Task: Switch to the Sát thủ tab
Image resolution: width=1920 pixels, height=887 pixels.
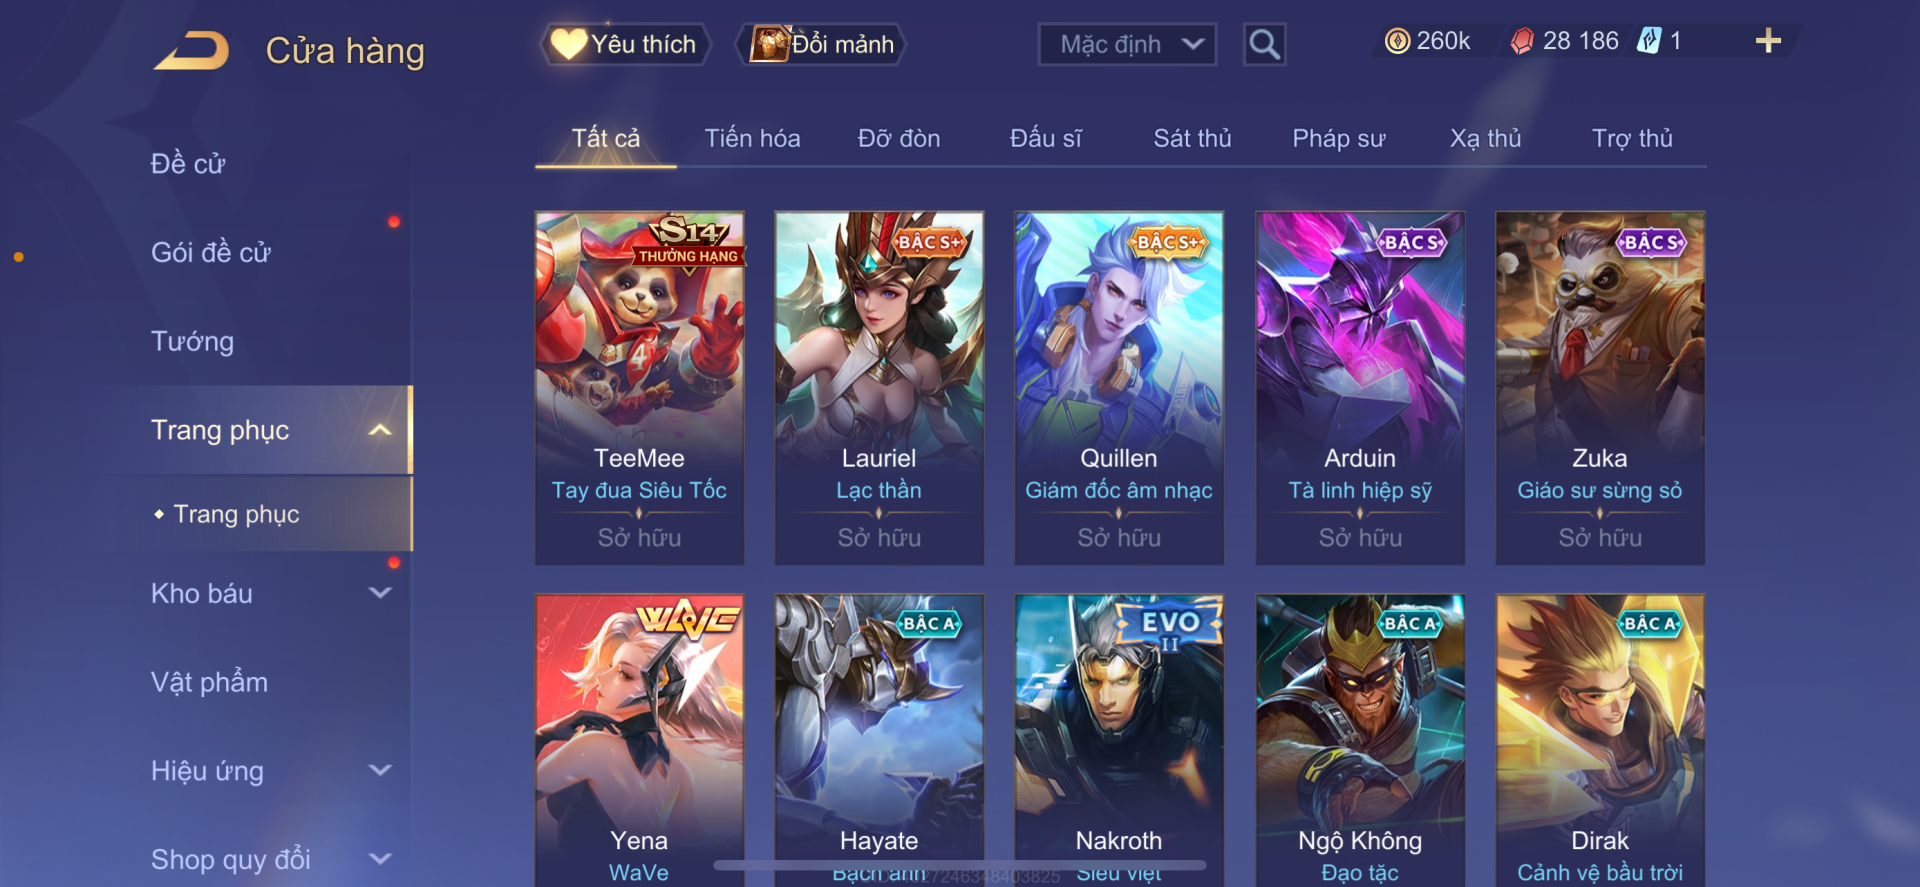Action: [1192, 138]
